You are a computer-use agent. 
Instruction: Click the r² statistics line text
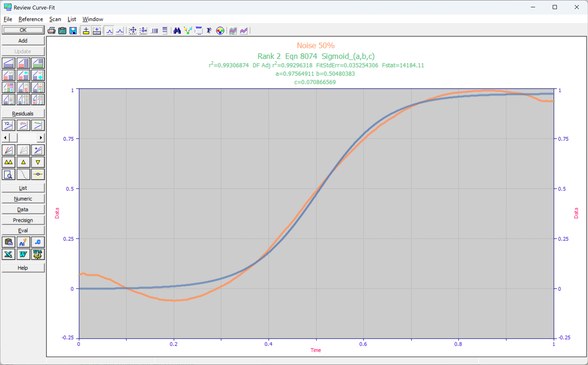[x=316, y=65]
